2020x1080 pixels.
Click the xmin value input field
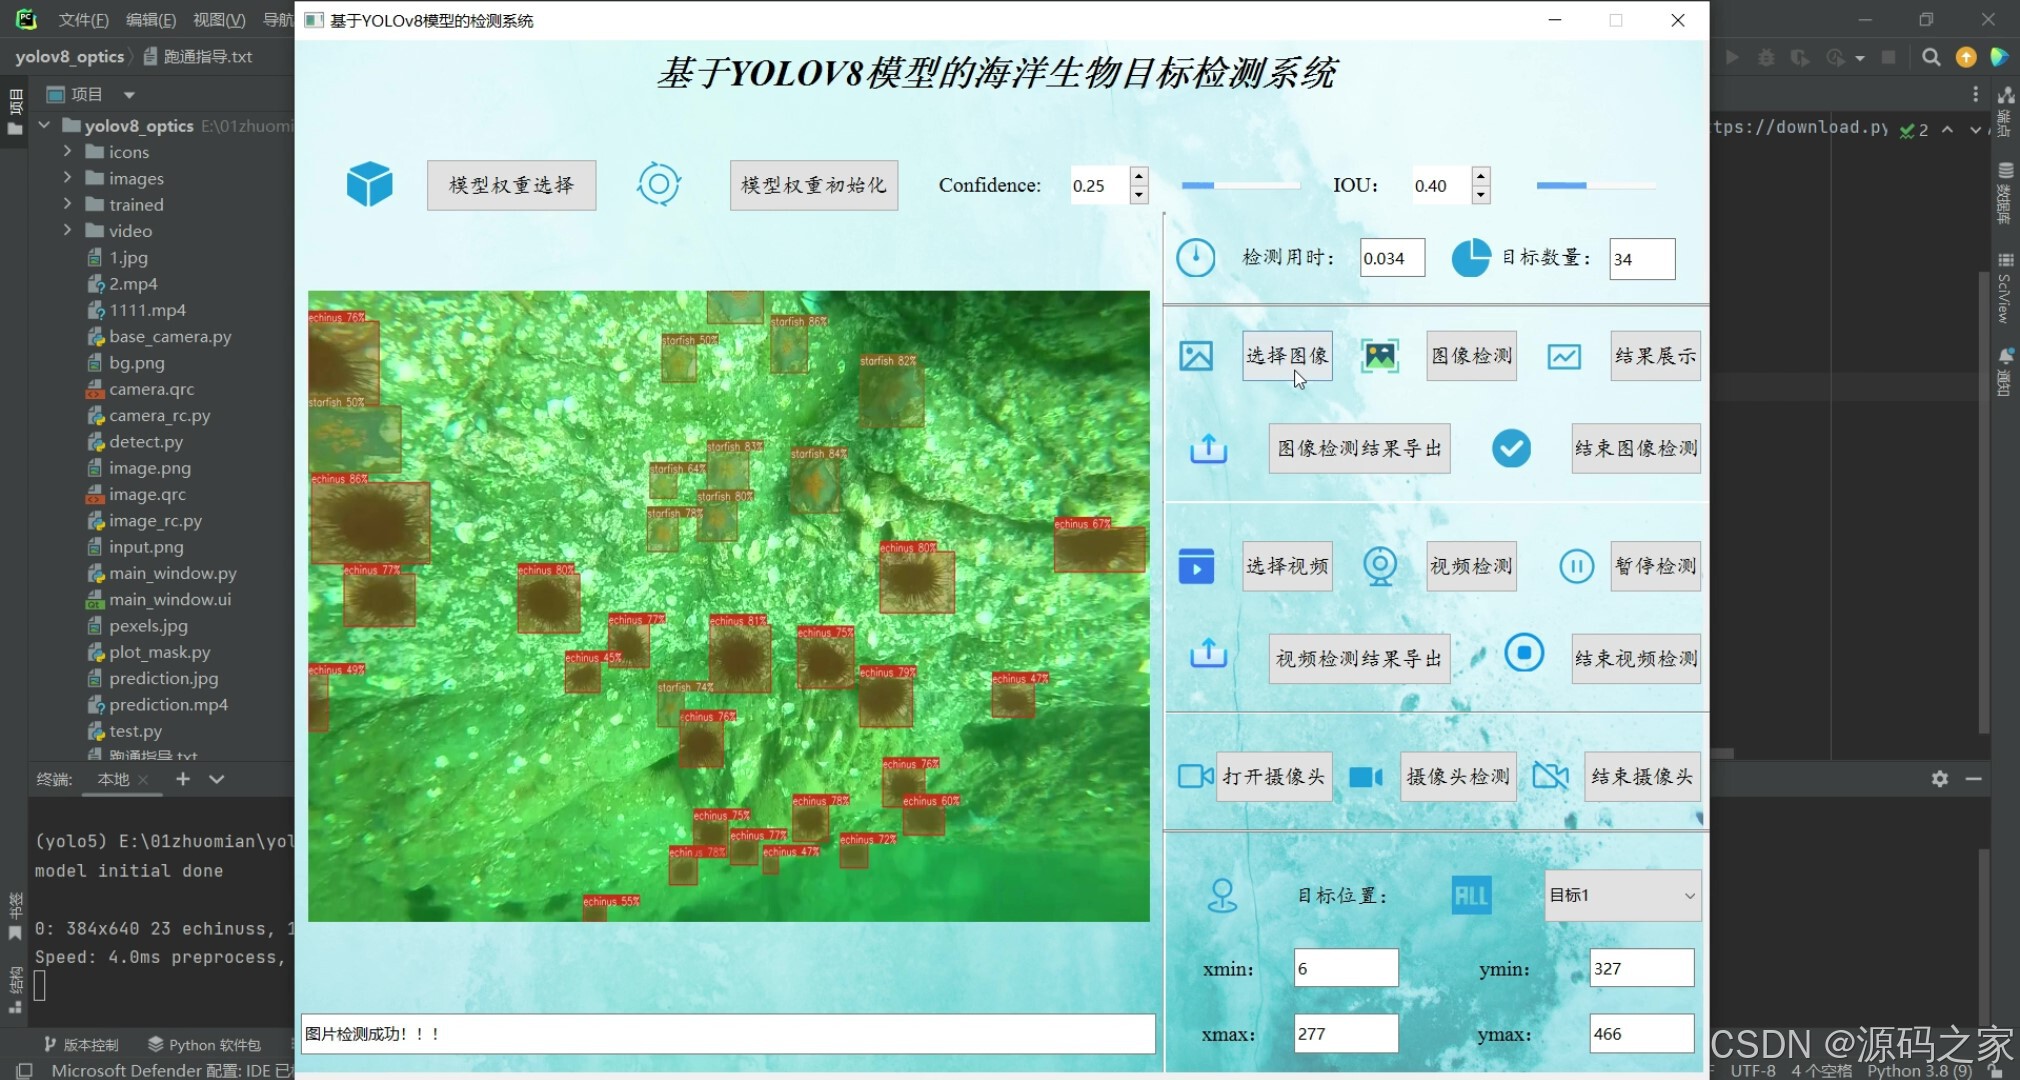(x=1345, y=968)
